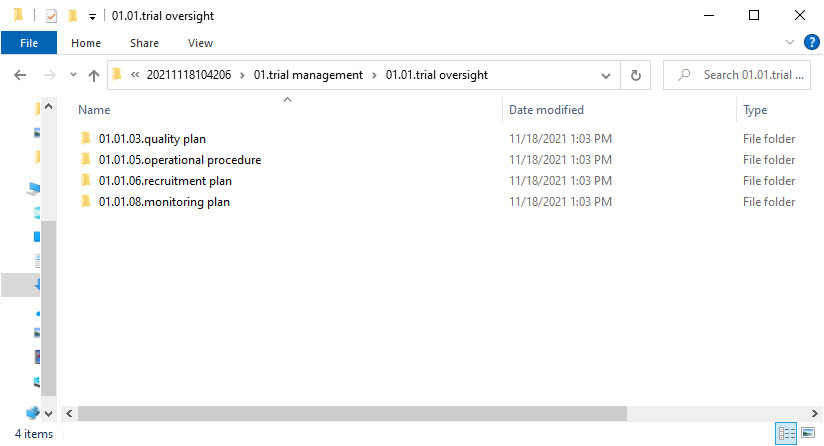The width and height of the screenshot is (824, 446).
Task: Click the Back navigation arrow
Action: pyautogui.click(x=19, y=75)
